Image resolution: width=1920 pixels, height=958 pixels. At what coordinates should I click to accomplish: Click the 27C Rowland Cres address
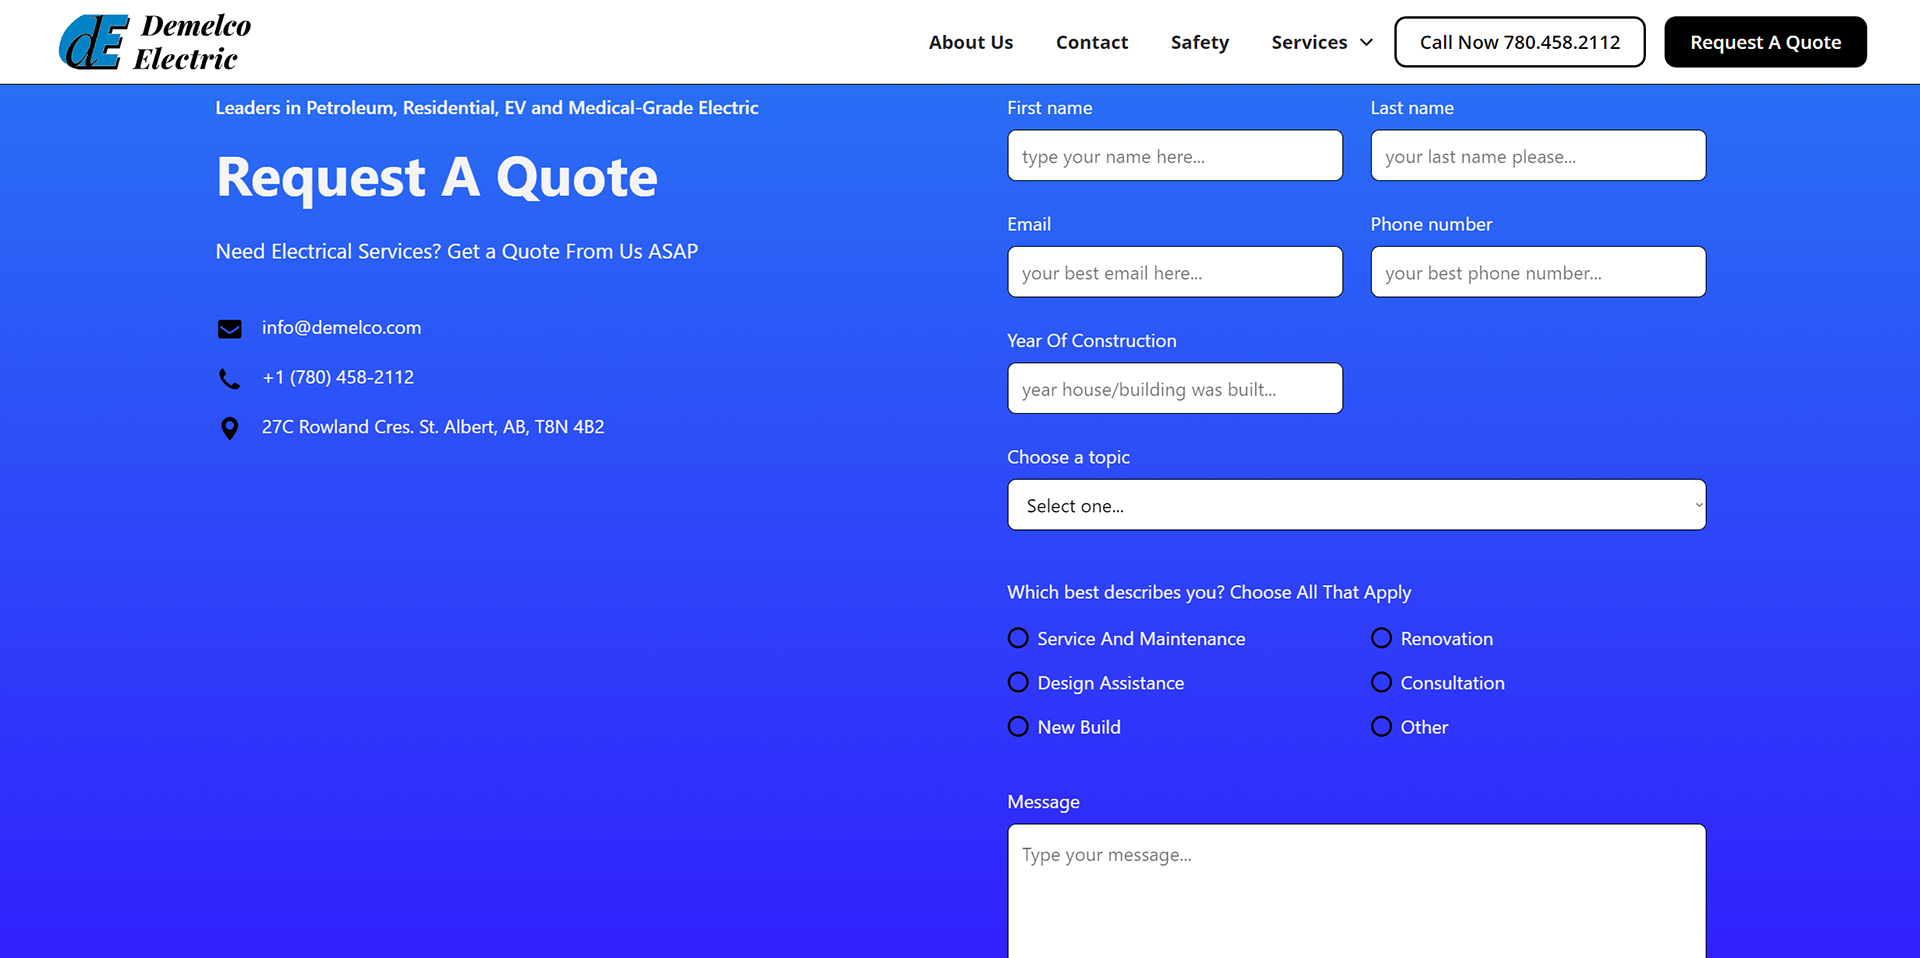433,427
